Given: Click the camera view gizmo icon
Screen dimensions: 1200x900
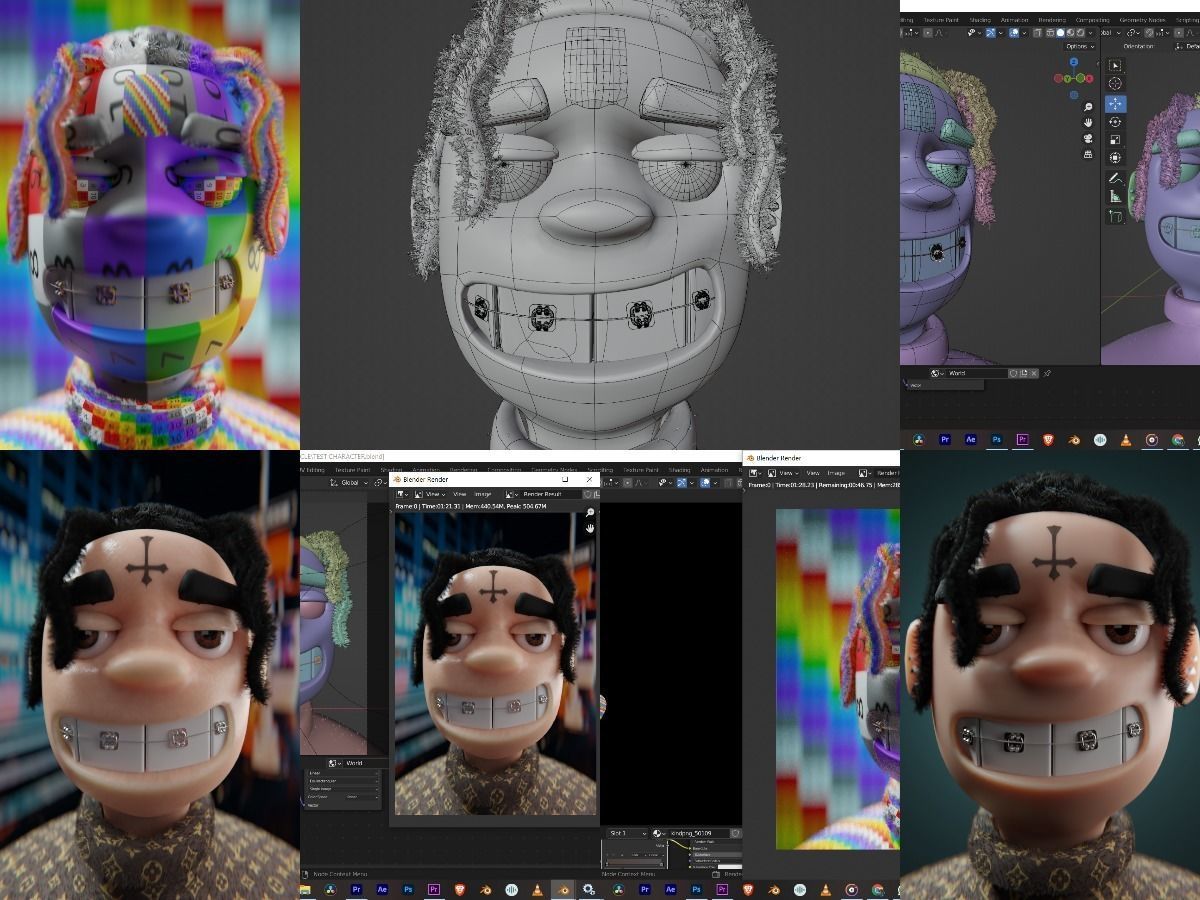Looking at the screenshot, I should (x=1087, y=138).
